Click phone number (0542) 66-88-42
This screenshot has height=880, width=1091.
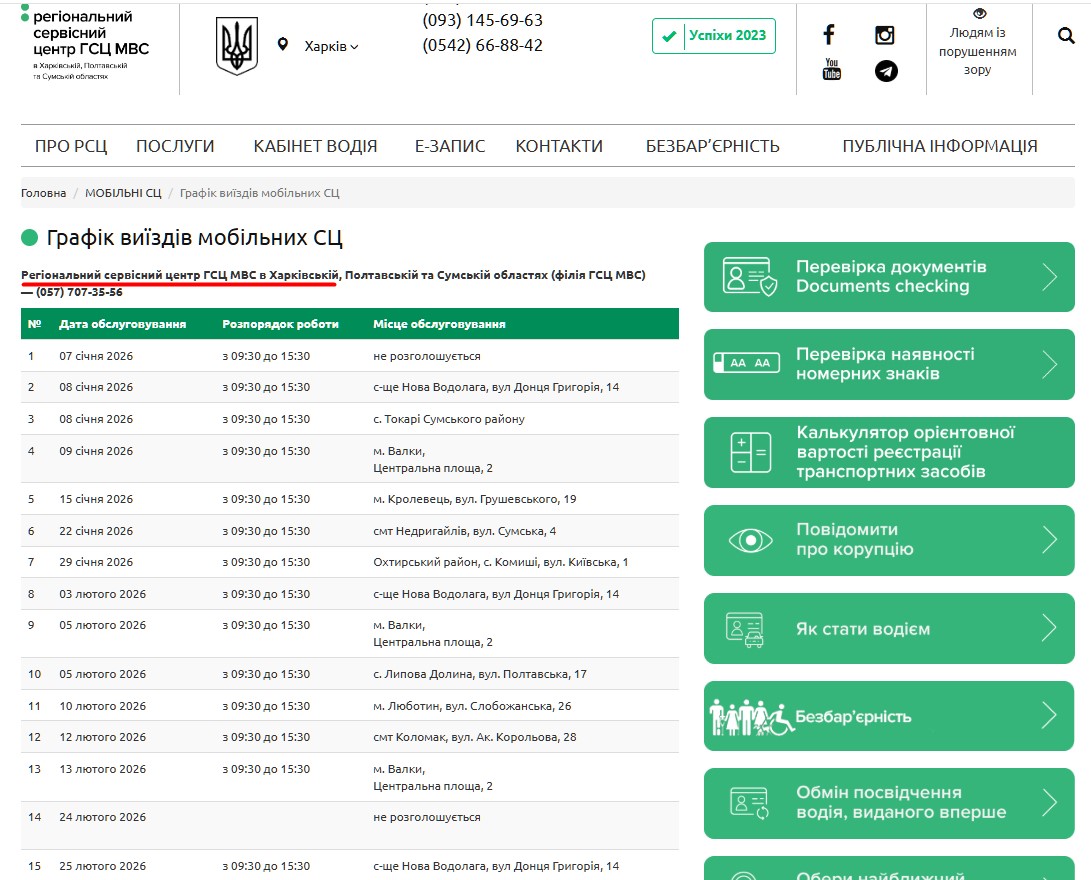[x=483, y=45]
